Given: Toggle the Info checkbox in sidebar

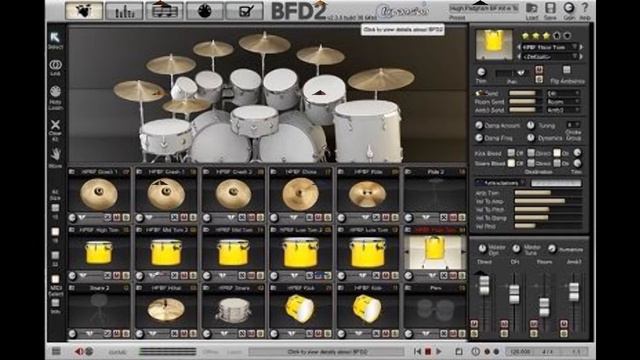Looking at the screenshot, I should 55,302.
